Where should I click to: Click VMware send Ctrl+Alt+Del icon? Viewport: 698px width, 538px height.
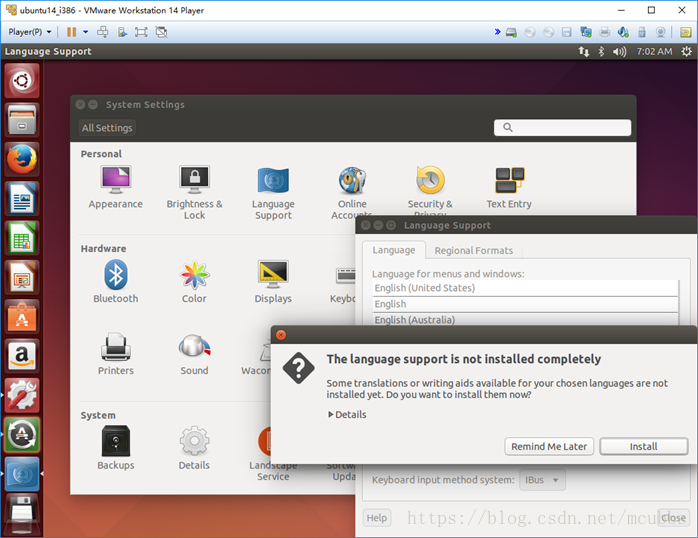[x=102, y=32]
